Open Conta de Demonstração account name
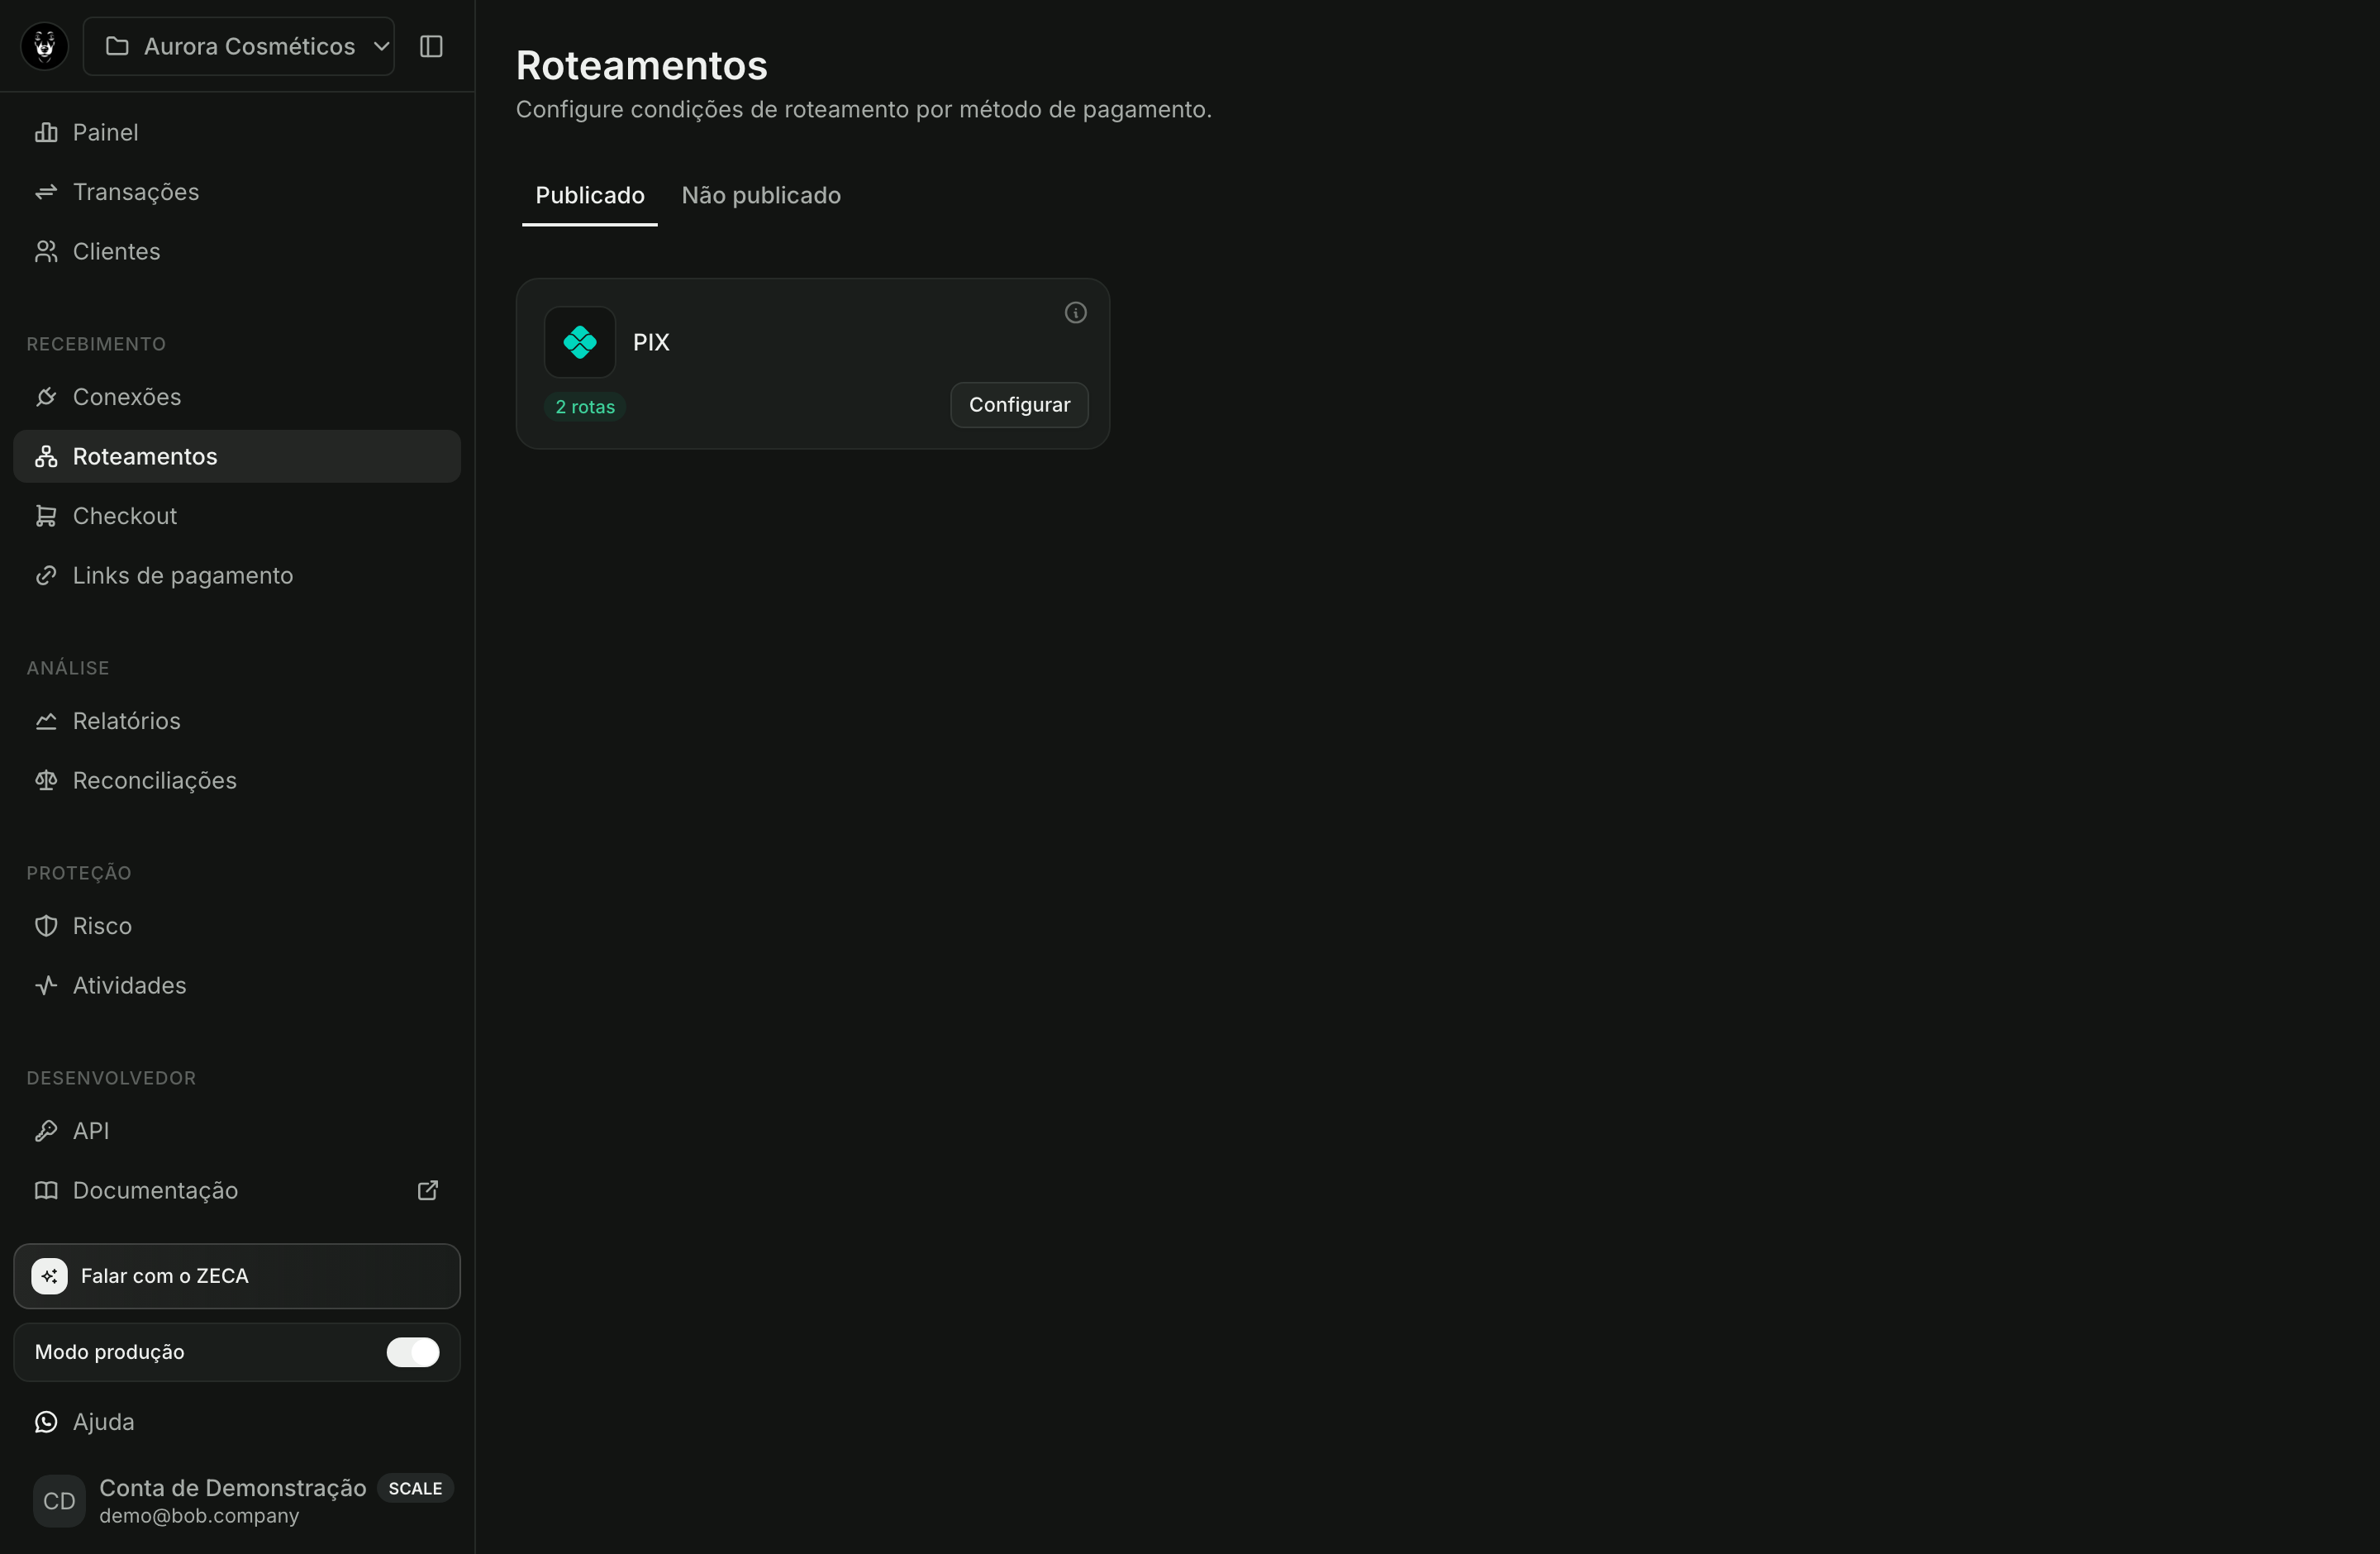The height and width of the screenshot is (1554, 2380). click(x=233, y=1488)
